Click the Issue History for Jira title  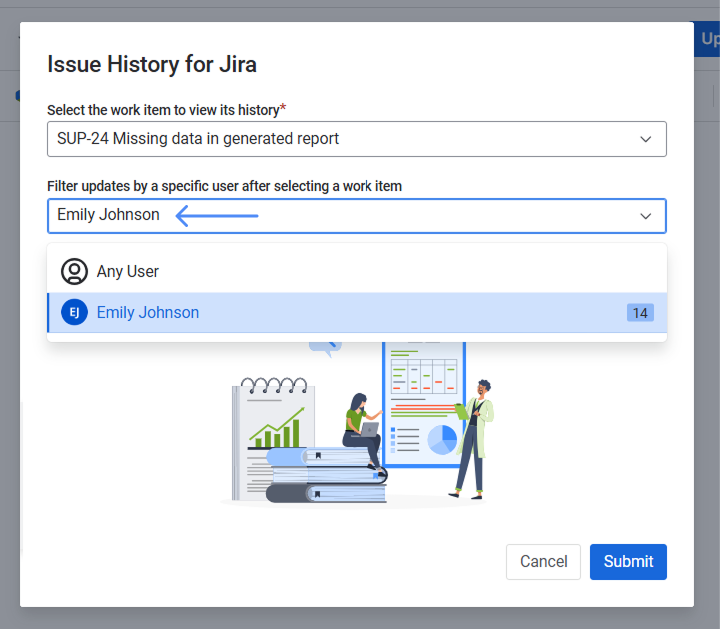pos(152,65)
